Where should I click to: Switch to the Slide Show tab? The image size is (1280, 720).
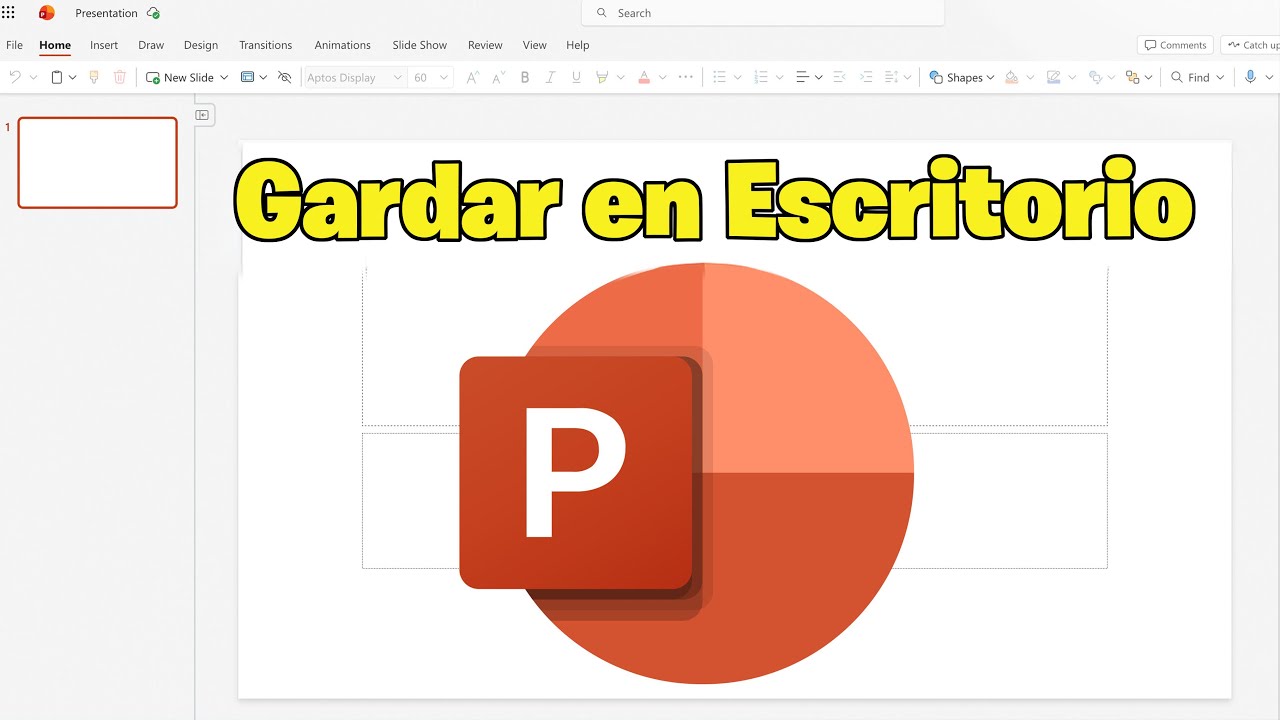click(420, 45)
